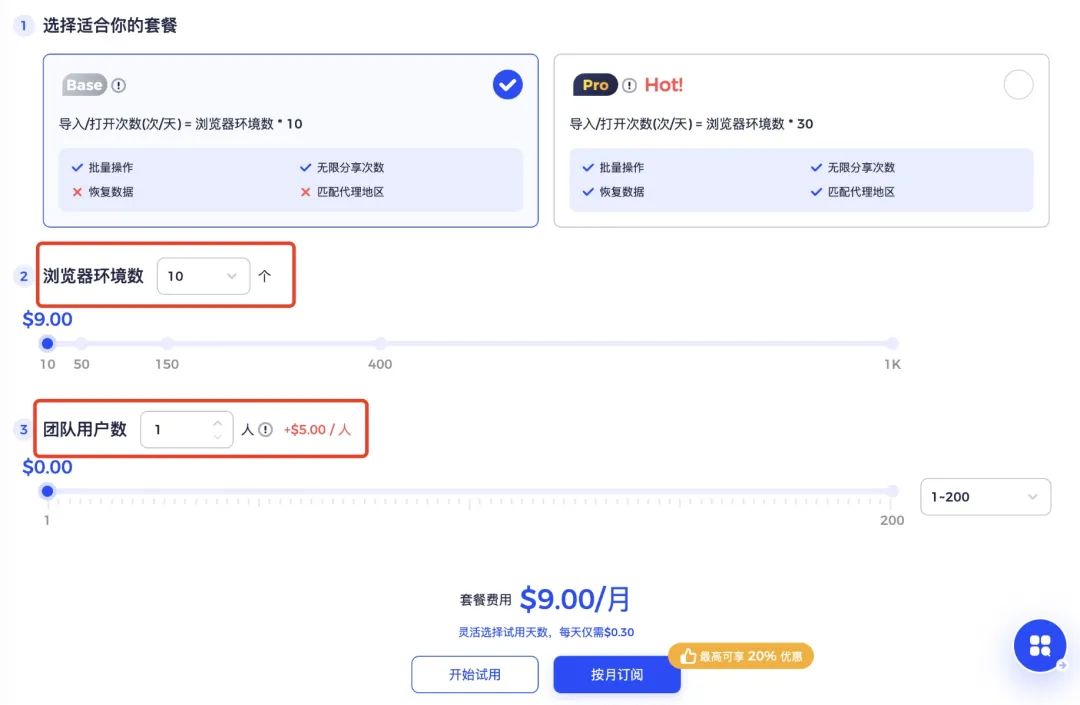This screenshot has width=1080, height=705.
Task: Click the info icon next to Pro plan
Action: click(628, 83)
